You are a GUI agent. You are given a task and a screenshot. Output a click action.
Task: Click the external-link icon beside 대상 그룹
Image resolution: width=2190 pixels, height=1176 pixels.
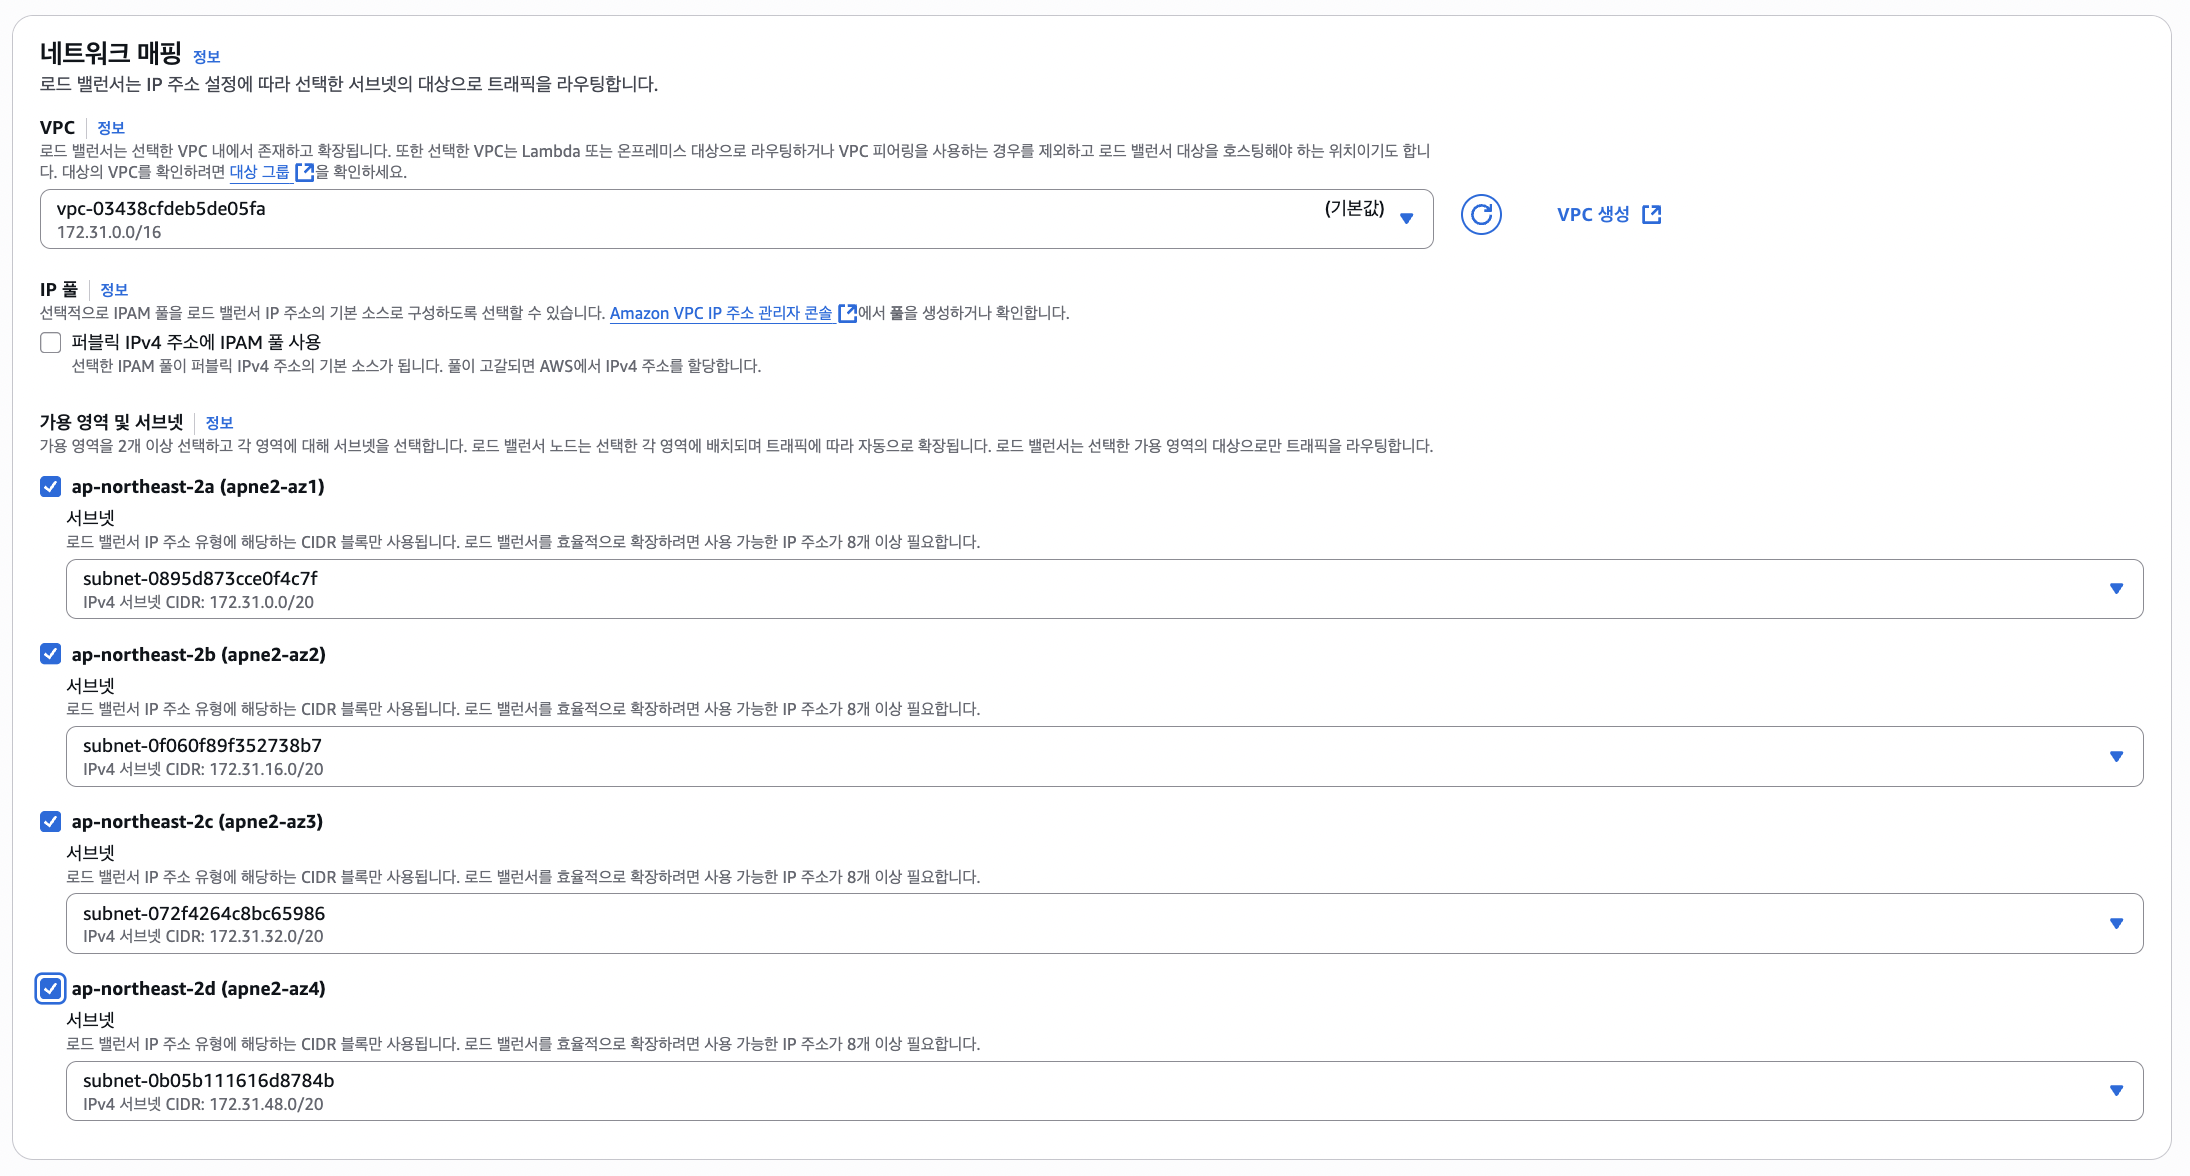(x=305, y=172)
